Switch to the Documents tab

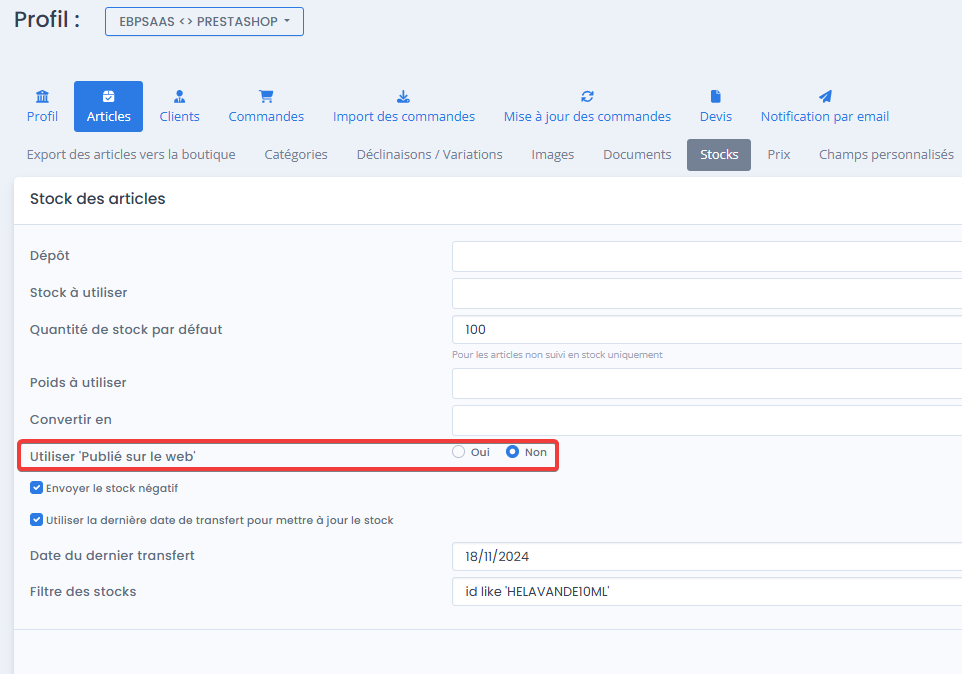tap(637, 155)
